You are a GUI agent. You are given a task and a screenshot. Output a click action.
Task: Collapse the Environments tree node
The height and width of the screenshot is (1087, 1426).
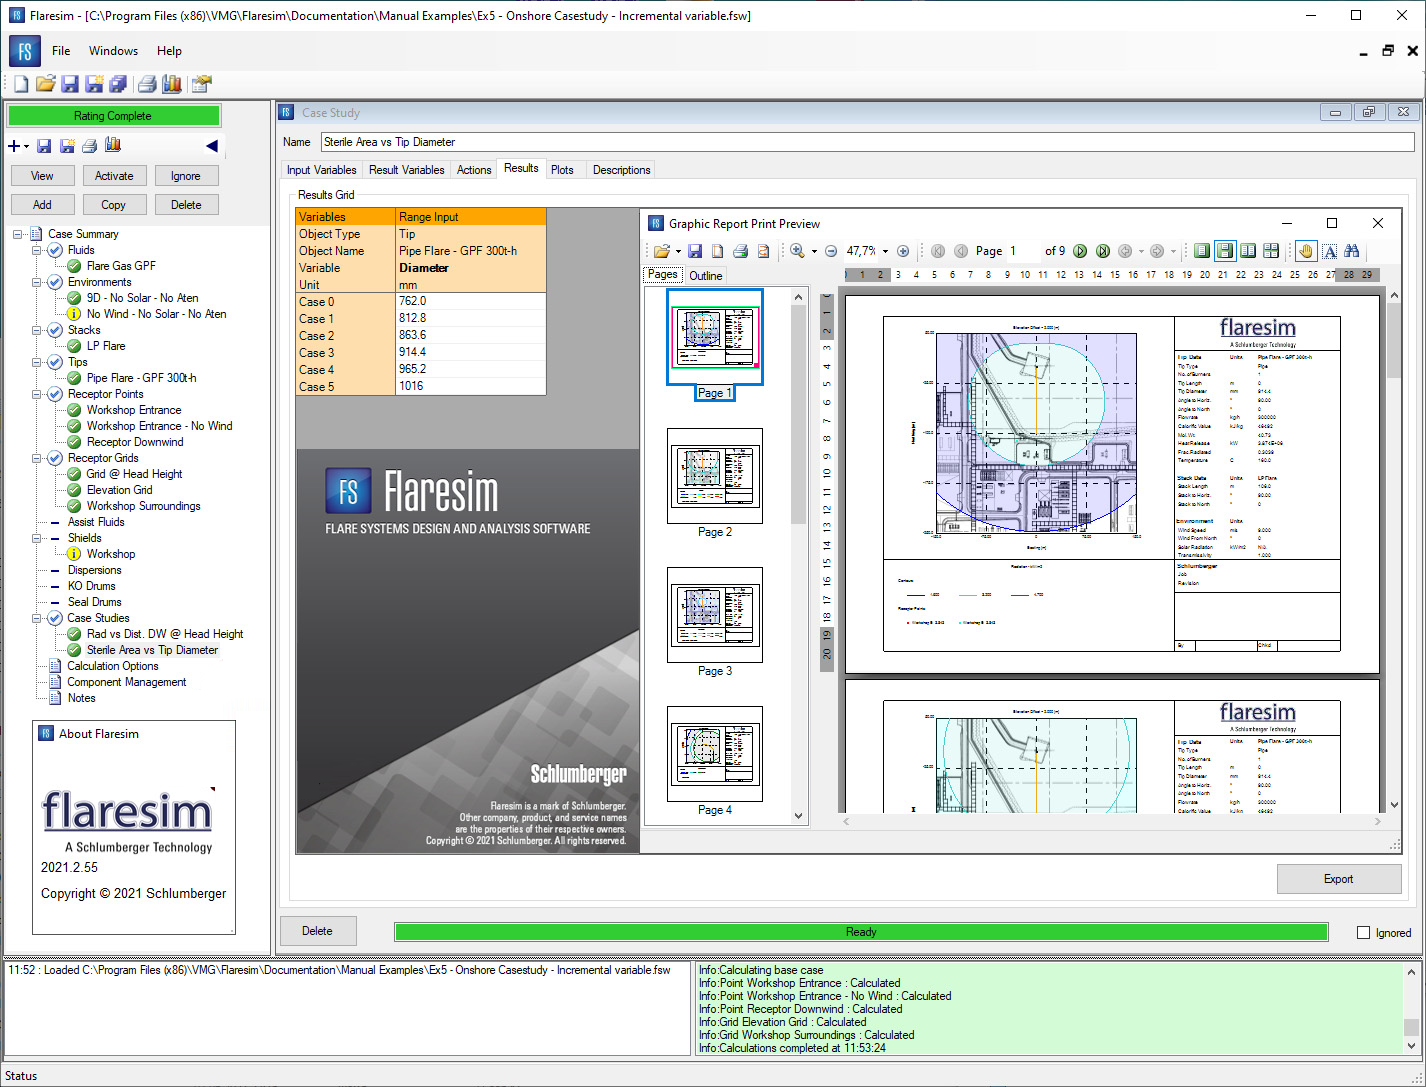tap(38, 282)
